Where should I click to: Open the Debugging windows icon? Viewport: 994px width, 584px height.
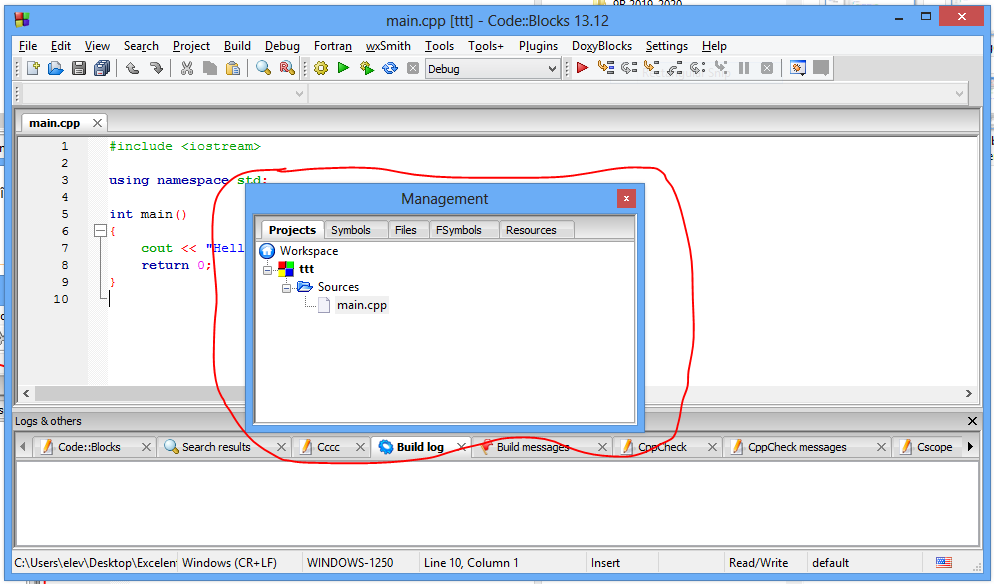798,68
